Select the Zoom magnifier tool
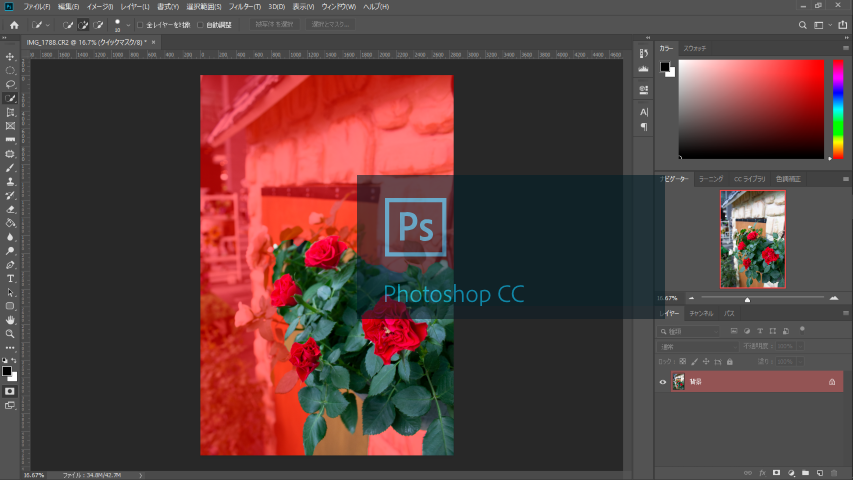 coord(10,333)
